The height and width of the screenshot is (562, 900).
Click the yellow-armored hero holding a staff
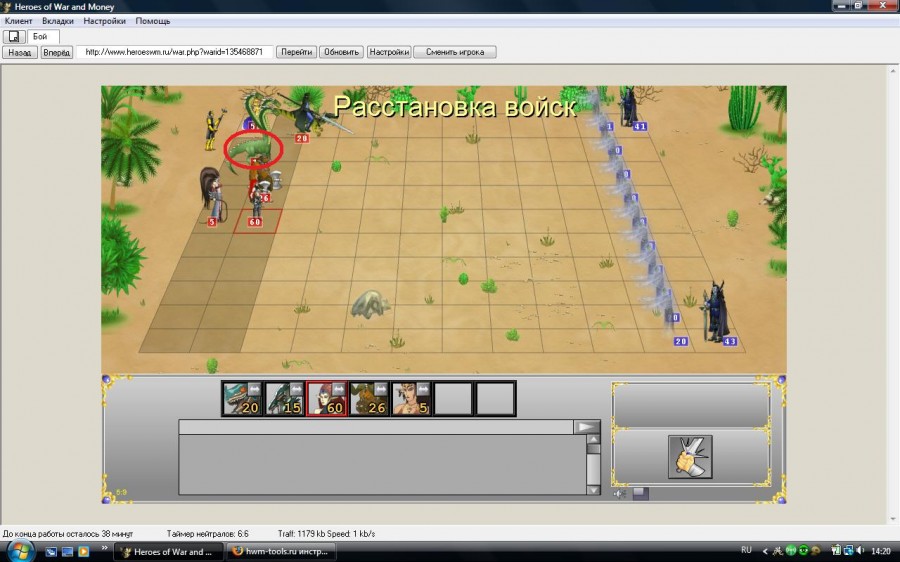click(x=214, y=130)
